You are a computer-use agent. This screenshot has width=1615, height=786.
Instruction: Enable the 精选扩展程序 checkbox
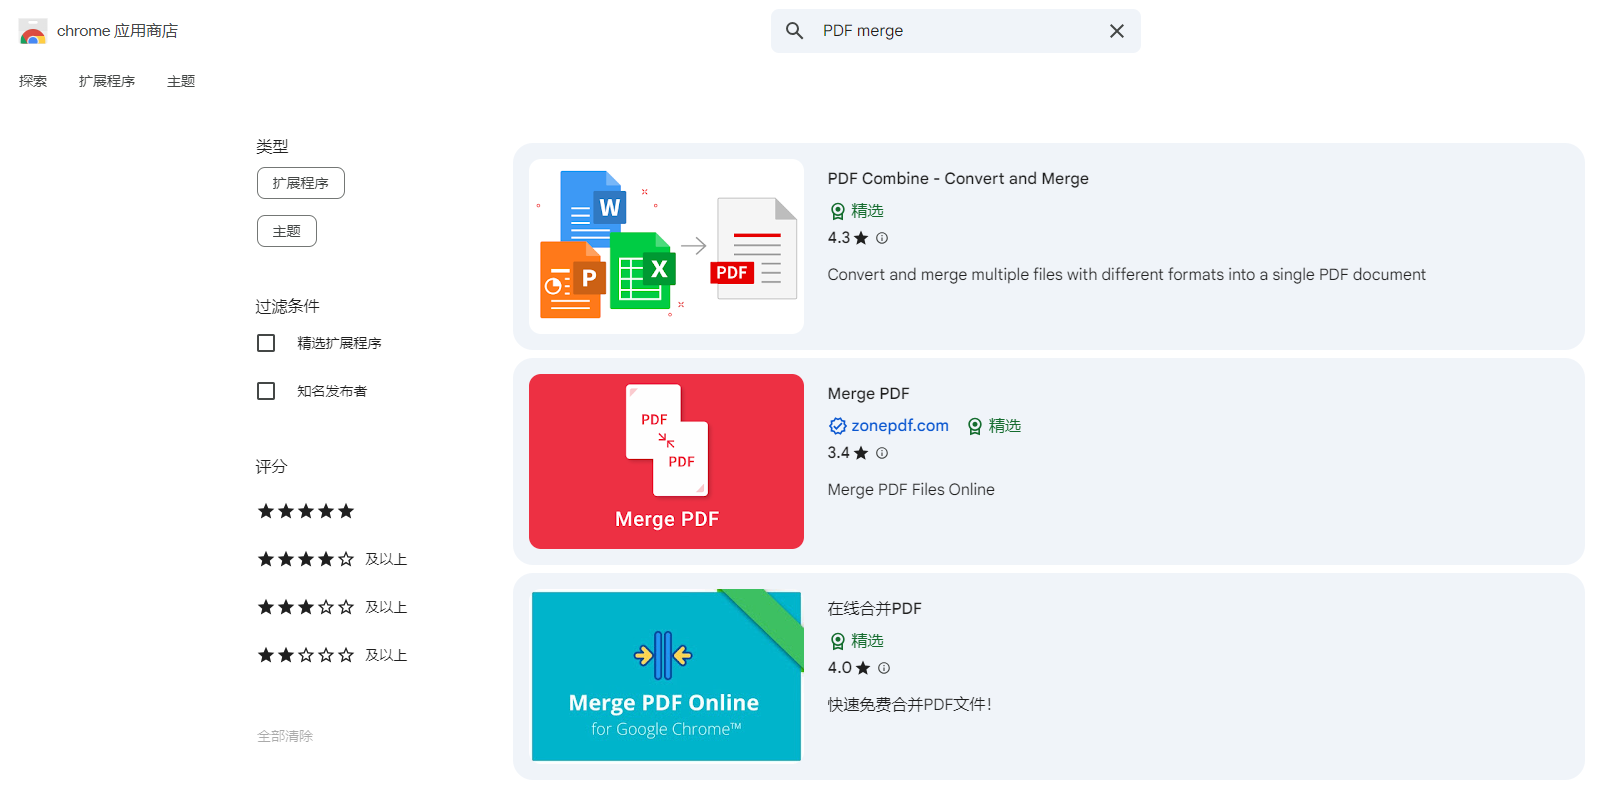(x=266, y=343)
